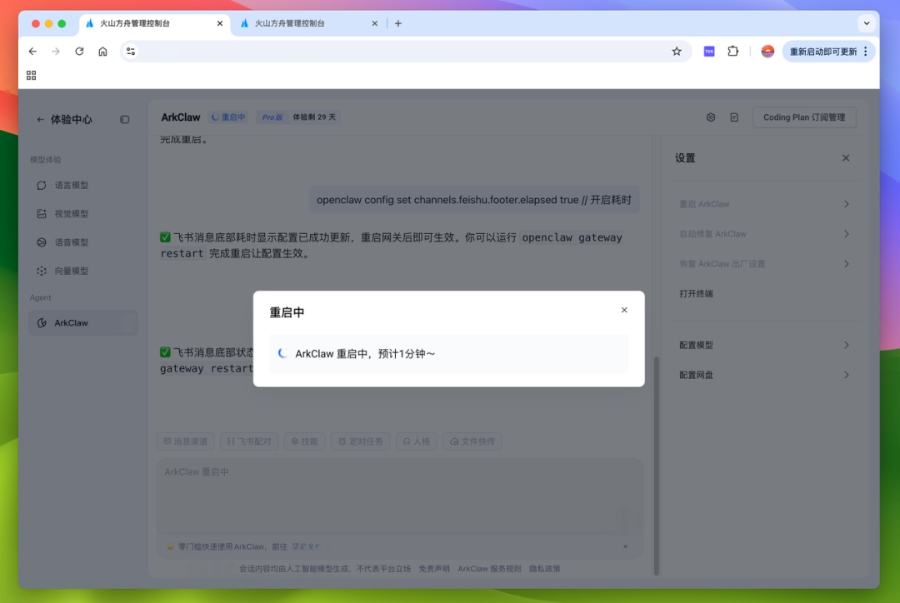Screen dimensions: 900x603
Task: Close the 重启中 dialog
Action: 624,310
